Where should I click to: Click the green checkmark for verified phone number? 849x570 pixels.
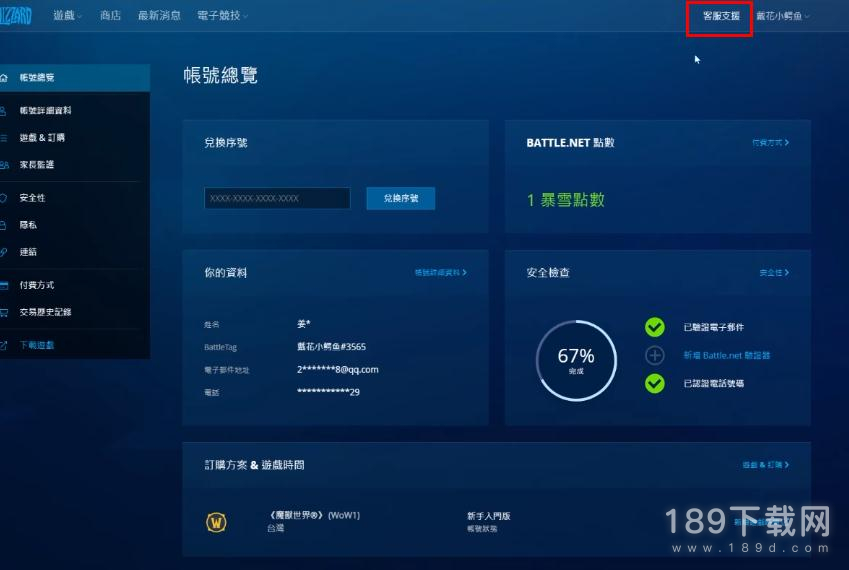pos(655,383)
